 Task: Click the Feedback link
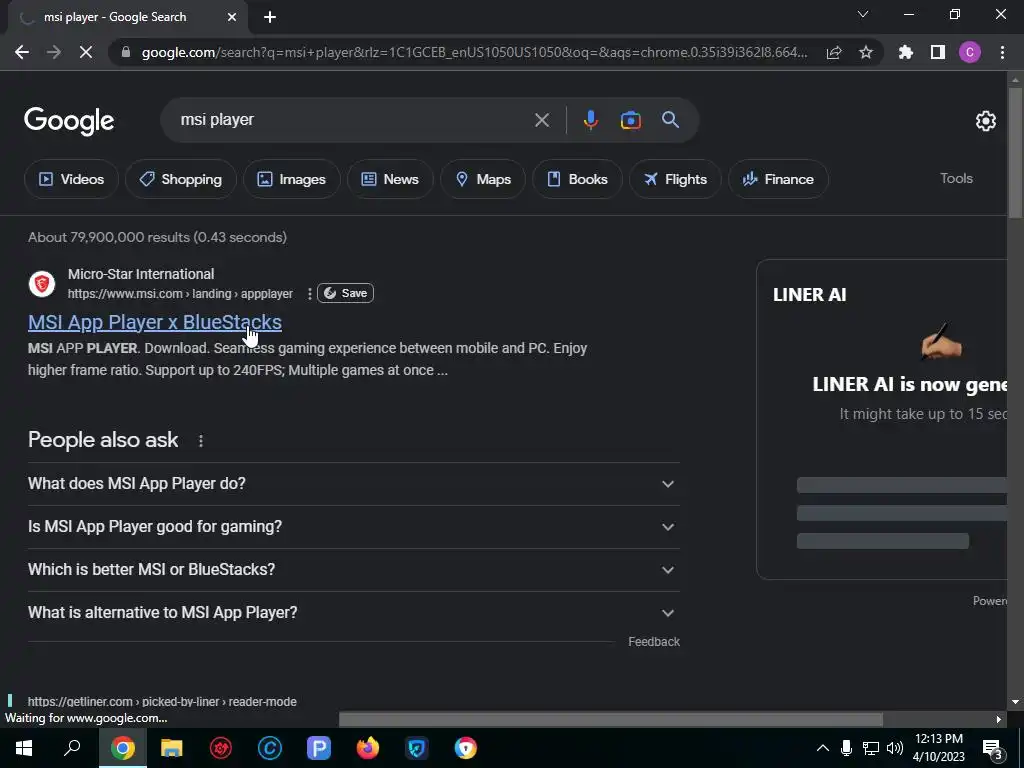(x=654, y=642)
